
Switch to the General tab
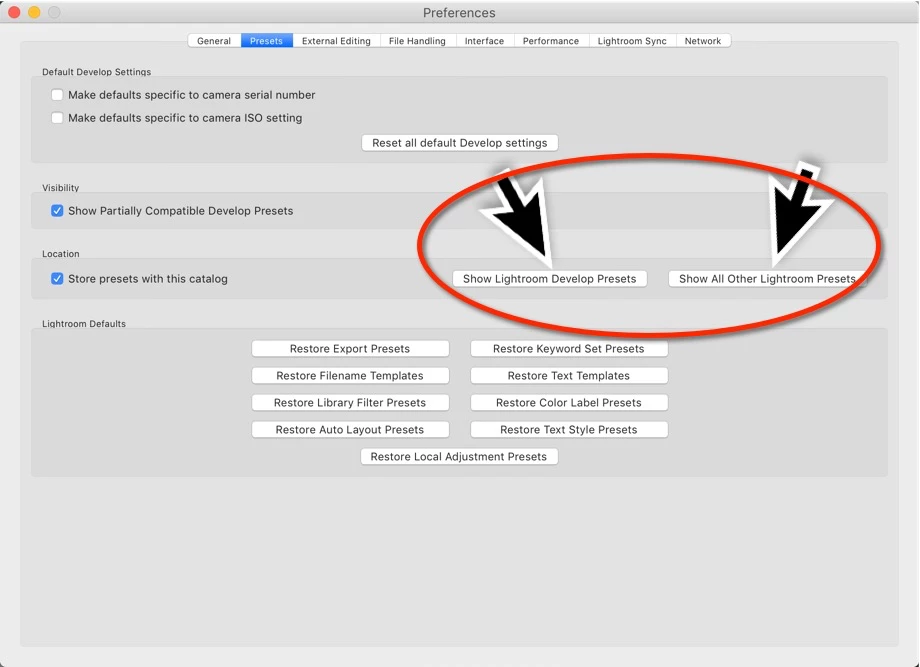(214, 41)
